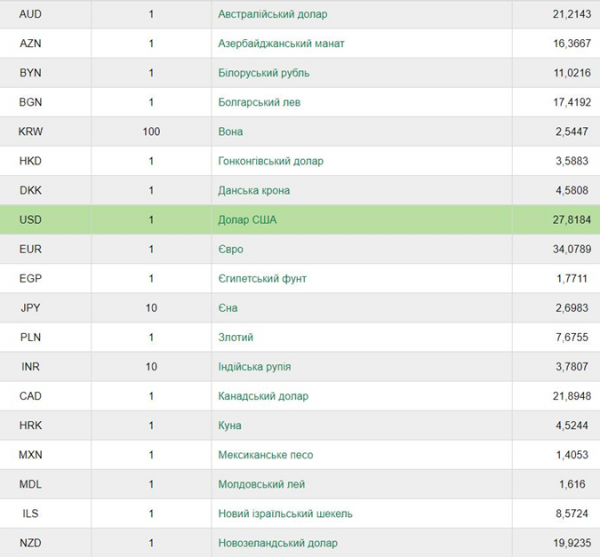The width and height of the screenshot is (600, 557).
Task: Open the Данська крона link
Action: pos(254,191)
